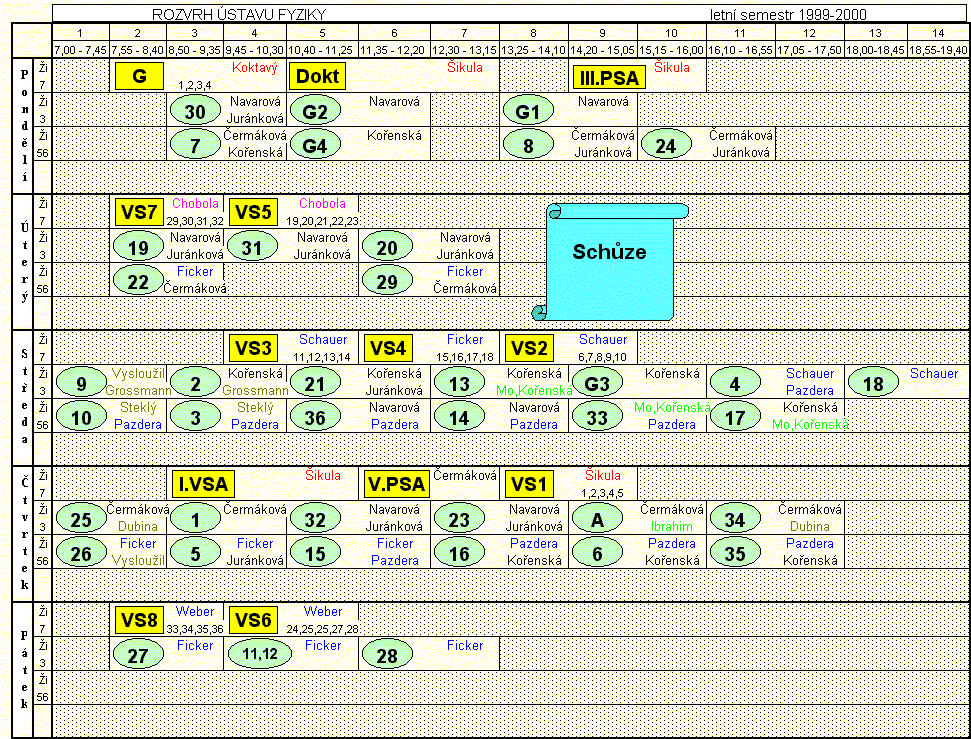Viewport: 971px width, 739px height.
Task: Select oval group badge 24
Action: (667, 146)
